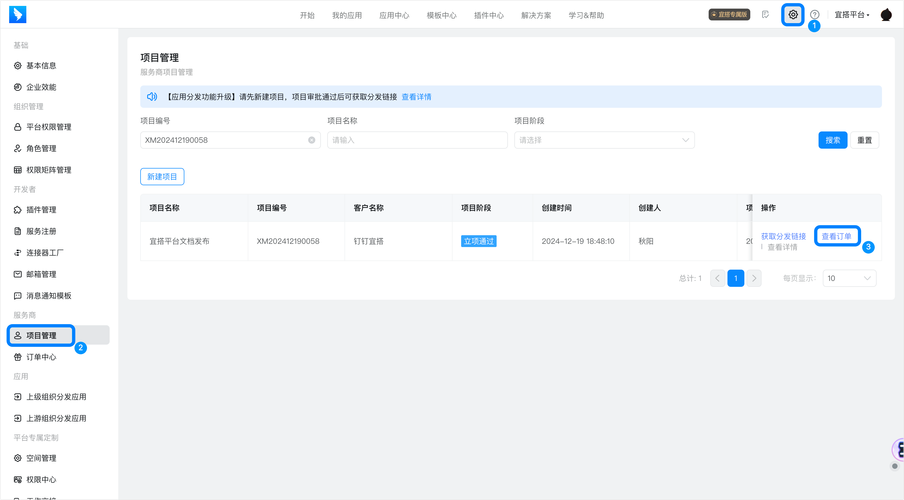The height and width of the screenshot is (500, 904).
Task: Click the 连接器工厂 icon
Action: coord(17,253)
